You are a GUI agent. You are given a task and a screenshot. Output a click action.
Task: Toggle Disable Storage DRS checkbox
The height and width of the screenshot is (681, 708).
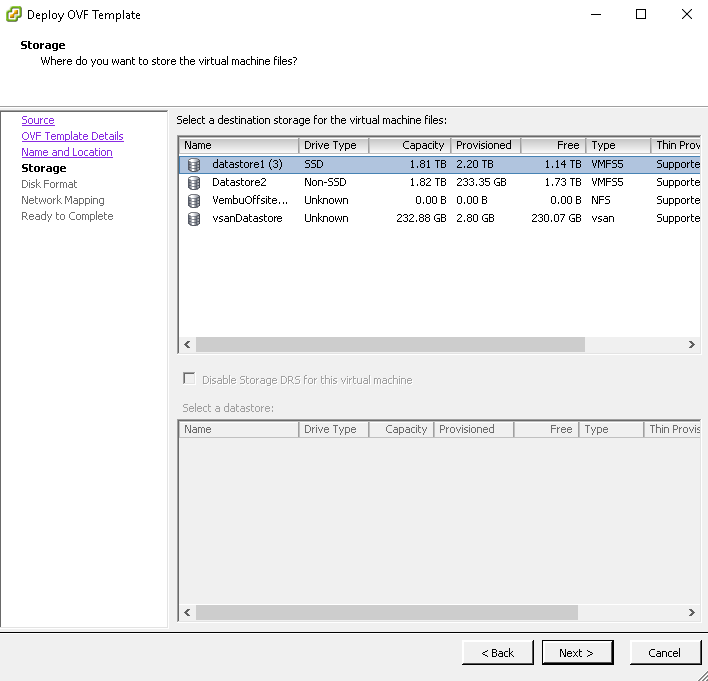point(189,378)
